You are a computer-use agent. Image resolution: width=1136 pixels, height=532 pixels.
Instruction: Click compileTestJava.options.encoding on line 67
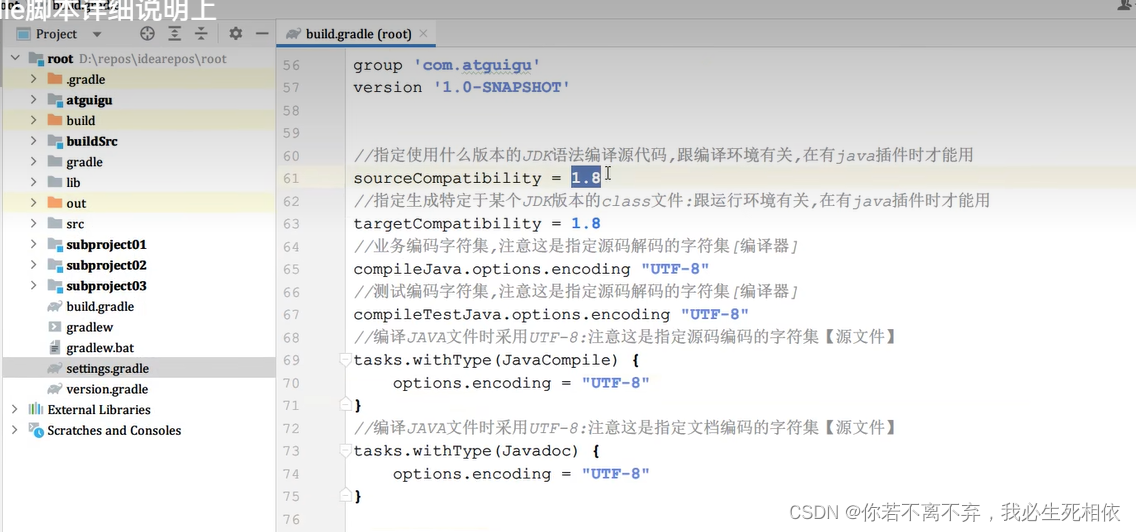511,314
